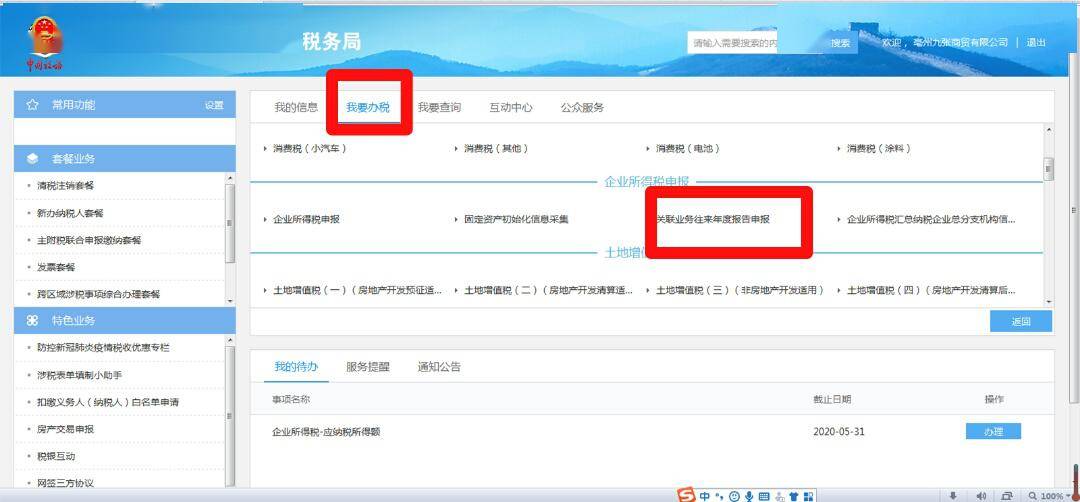This screenshot has height=502, width=1080.
Task: Click the search input field in header
Action: [733, 43]
